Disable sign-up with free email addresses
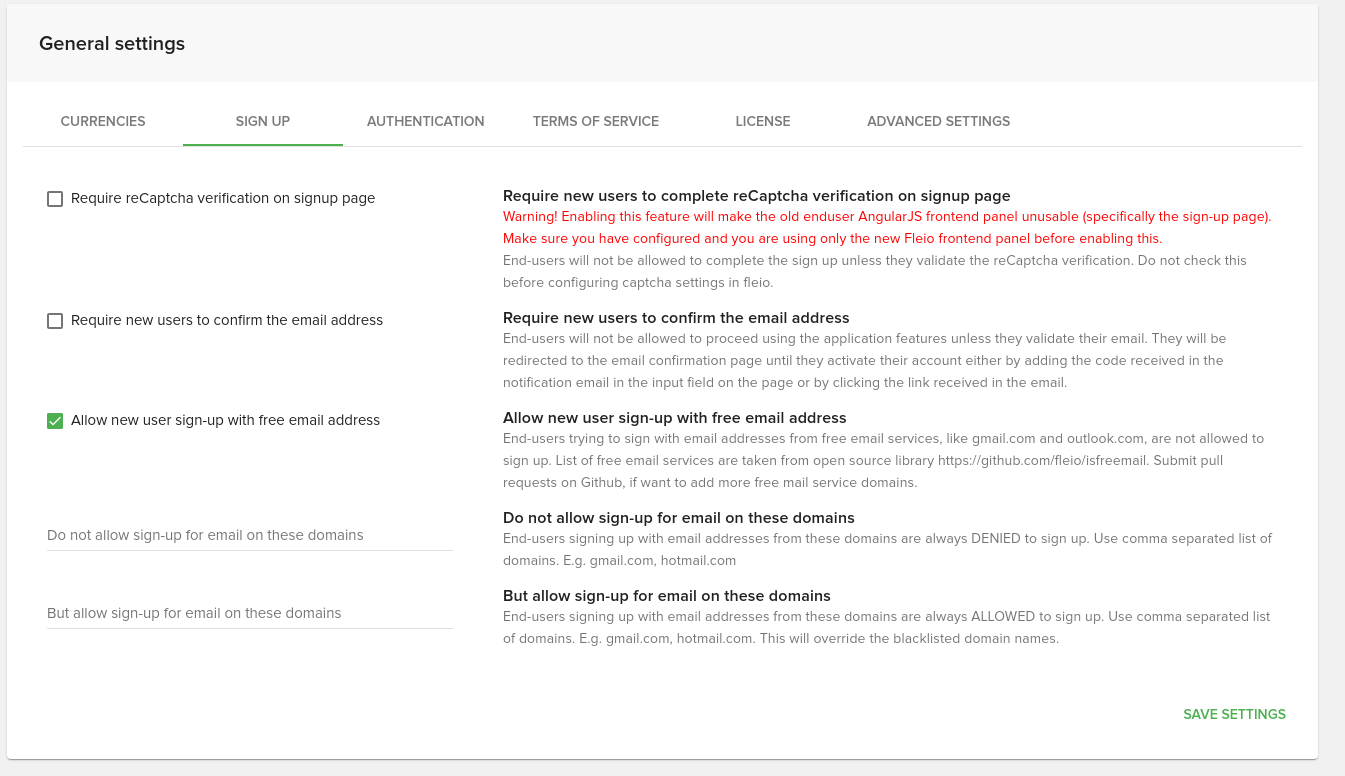This screenshot has width=1345, height=776. (x=55, y=421)
